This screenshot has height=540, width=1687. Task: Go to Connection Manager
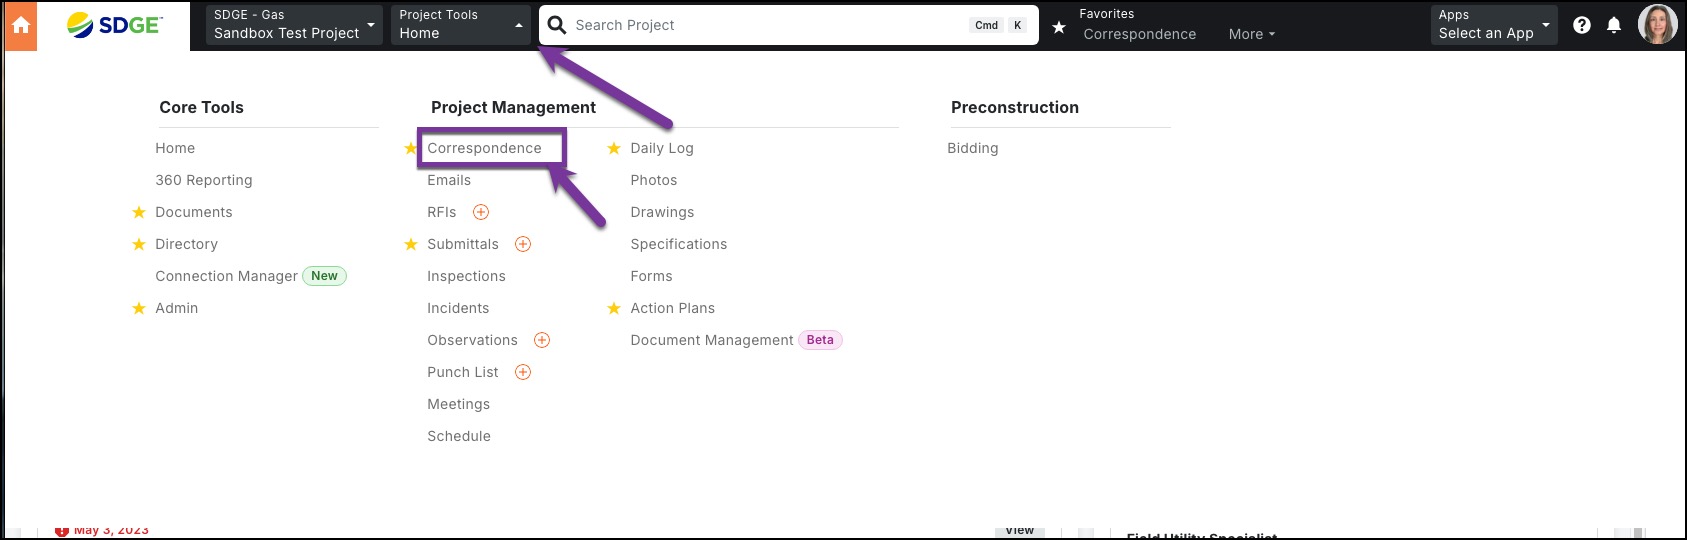pyautogui.click(x=226, y=276)
